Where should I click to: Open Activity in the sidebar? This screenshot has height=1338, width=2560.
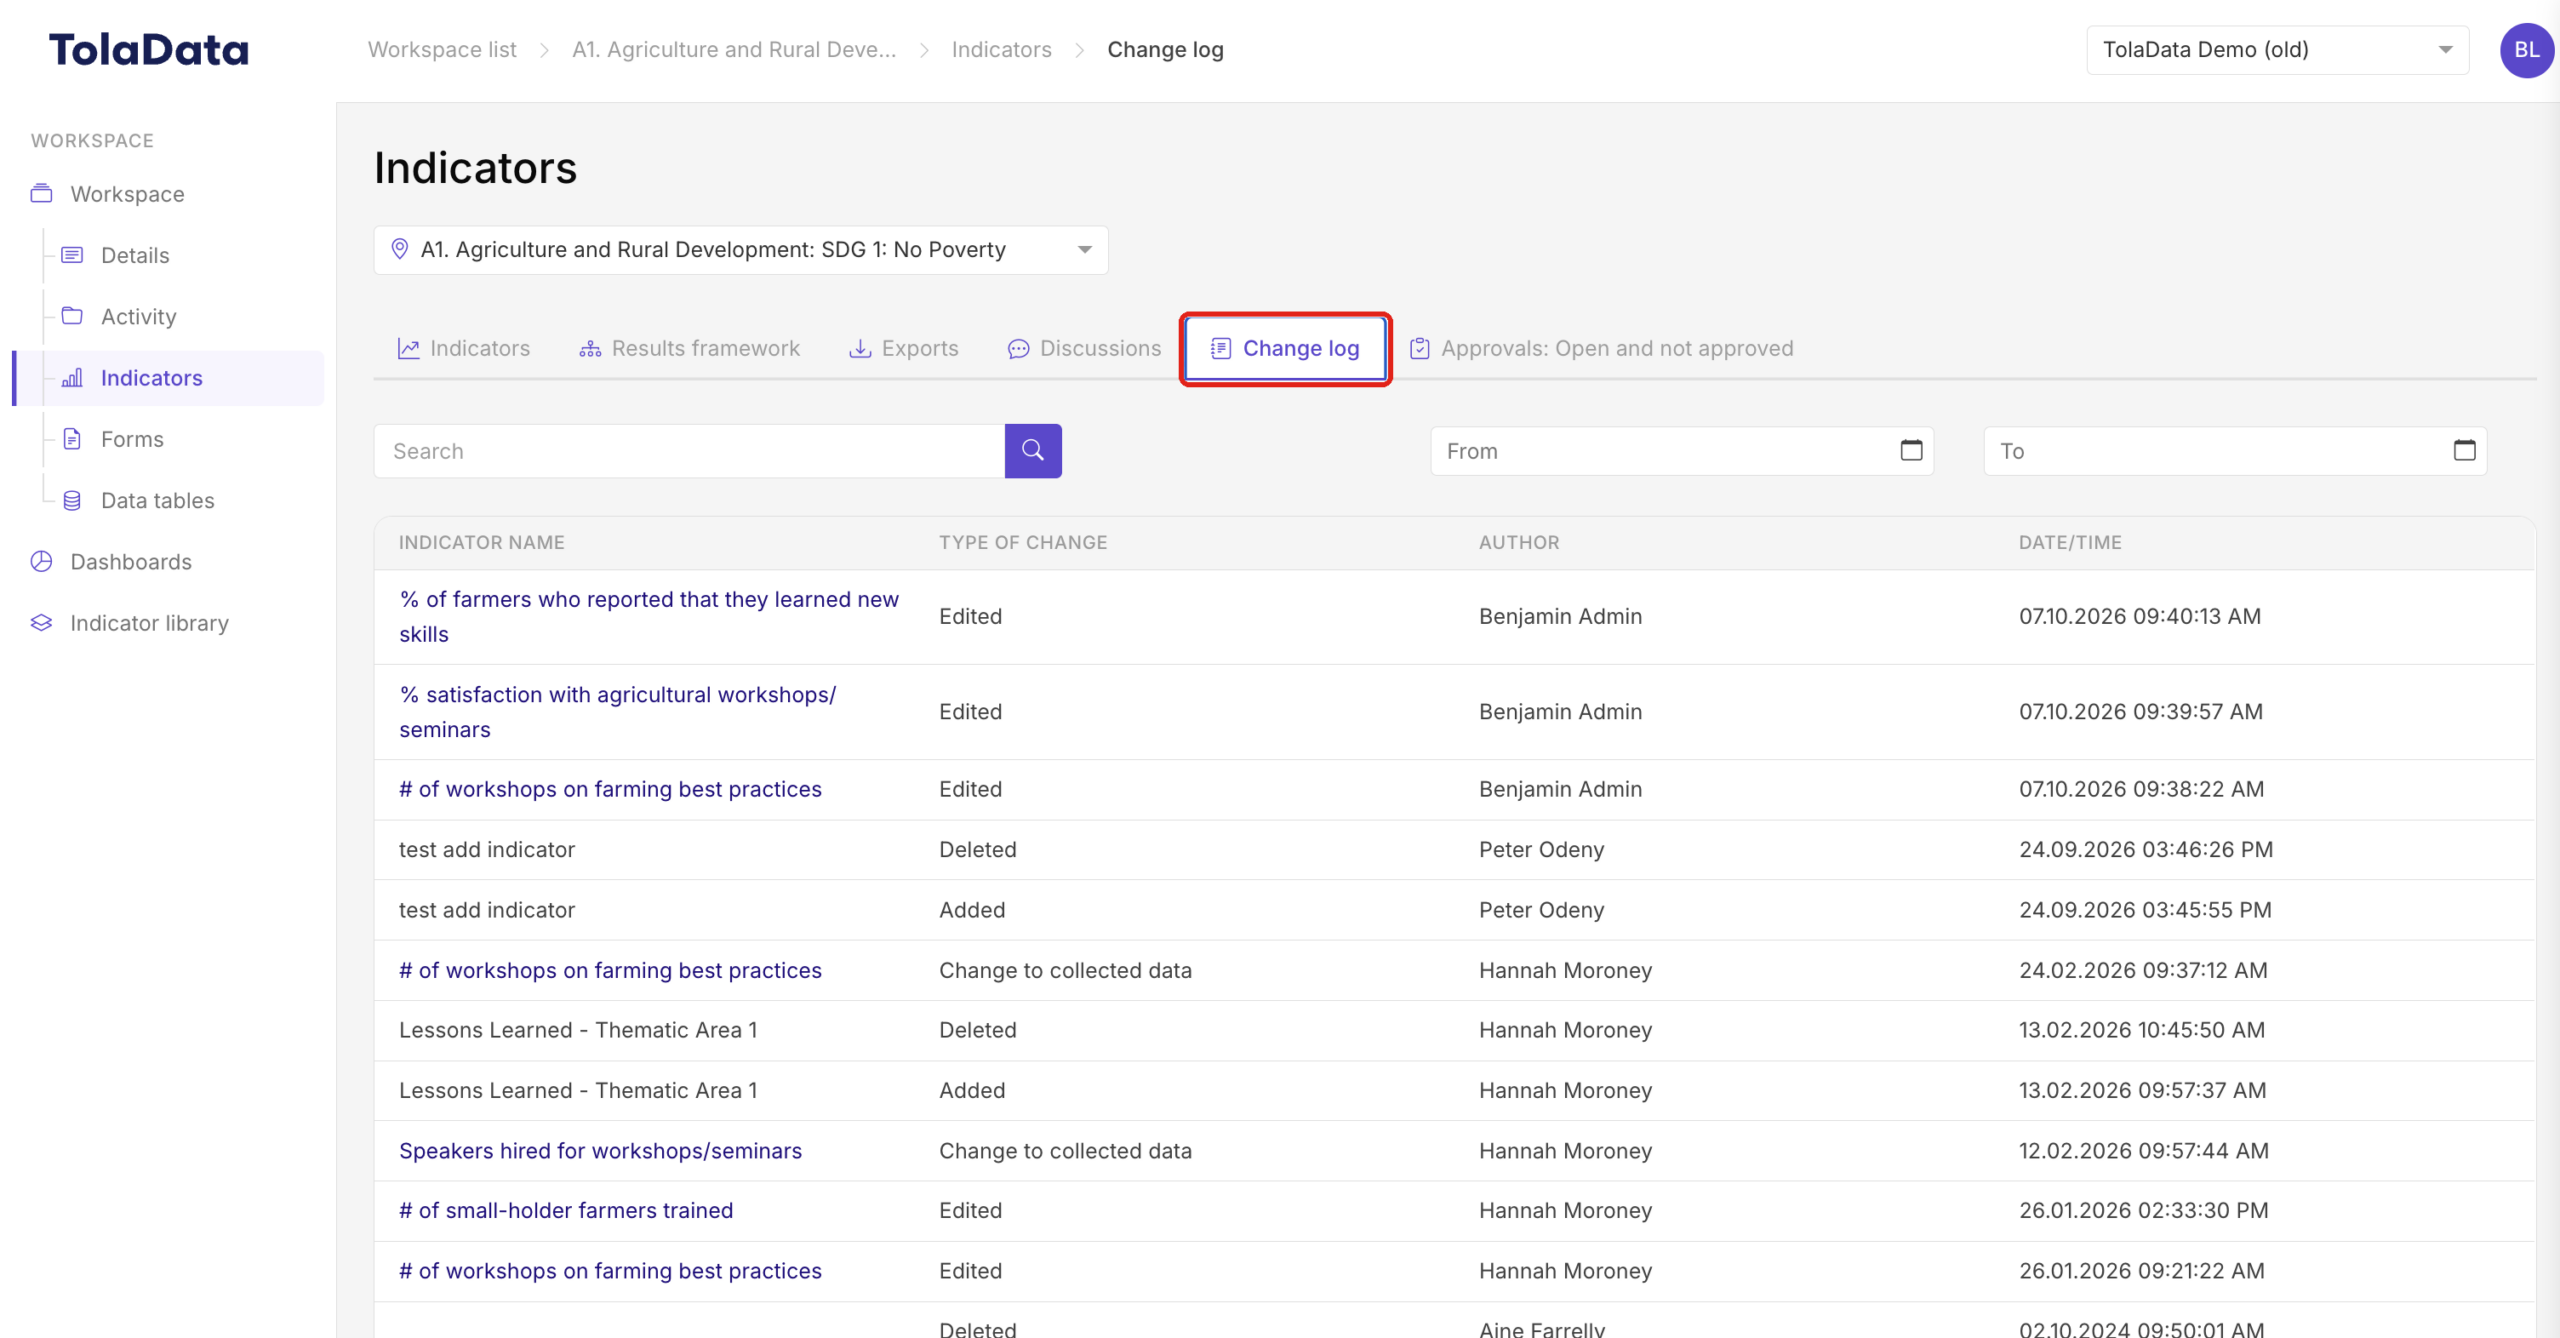[x=139, y=317]
